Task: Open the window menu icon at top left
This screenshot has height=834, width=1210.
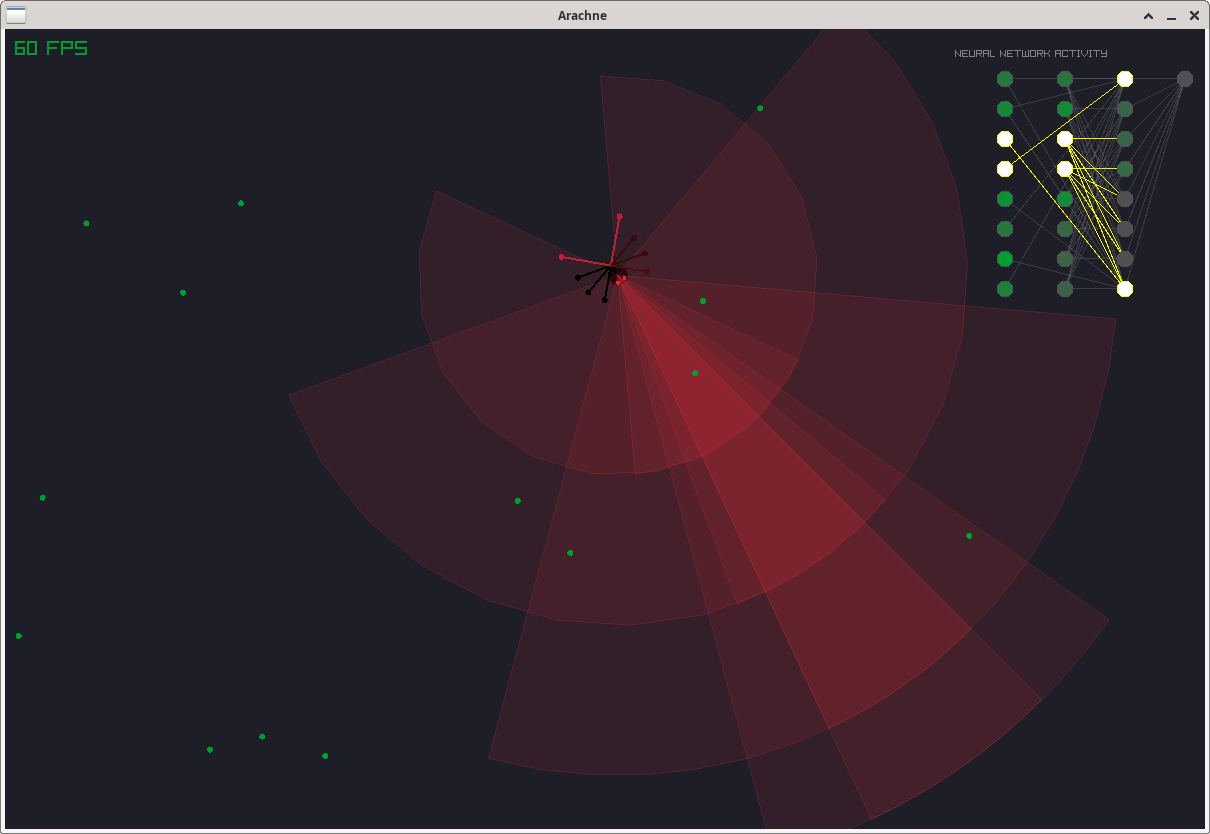Action: coord(16,15)
